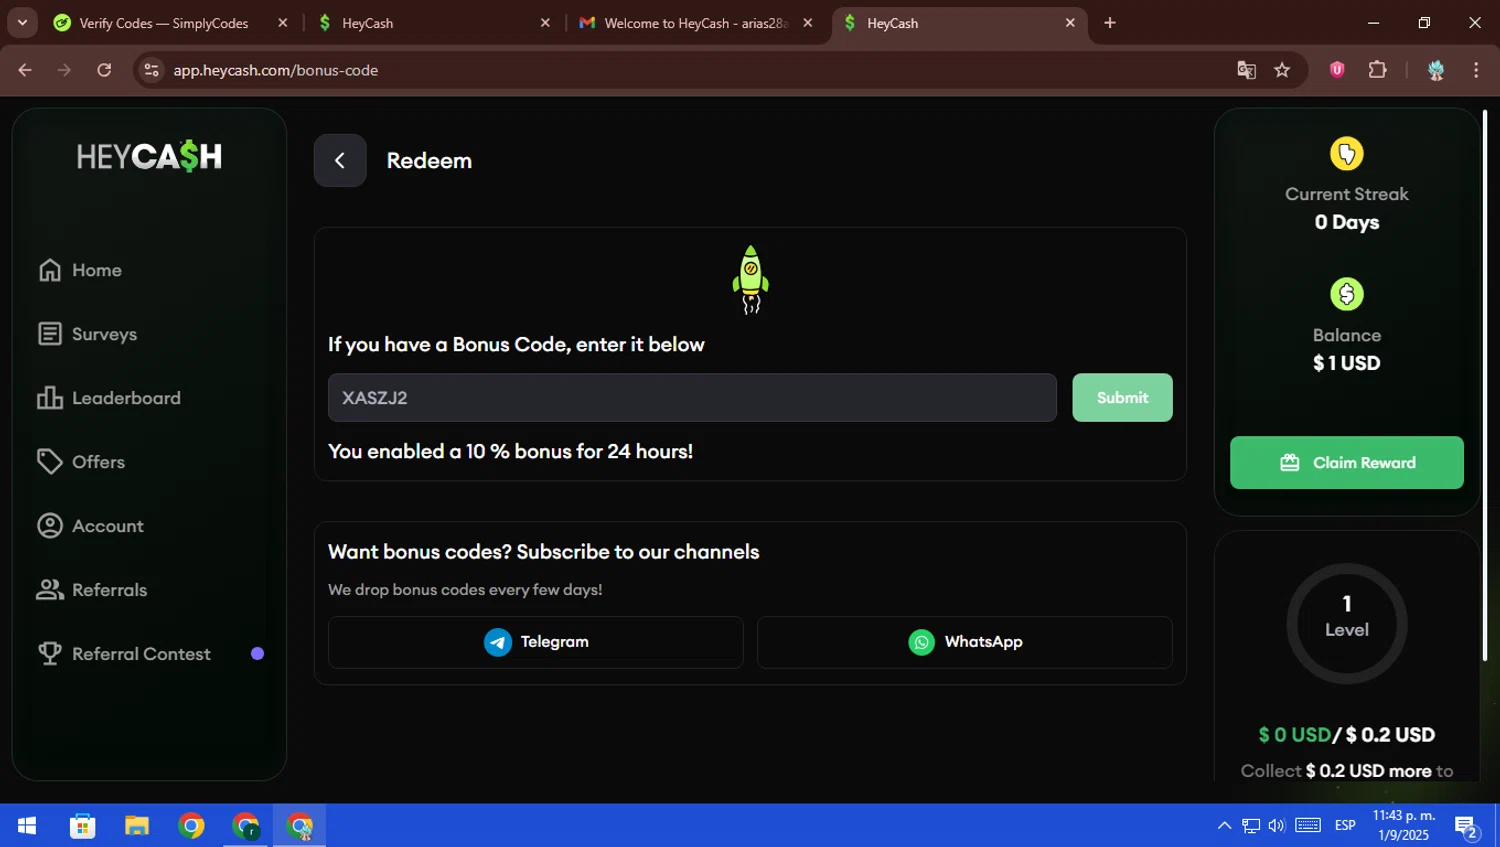This screenshot has width=1500, height=847.
Task: Click the bonus code input field
Action: coord(692,398)
